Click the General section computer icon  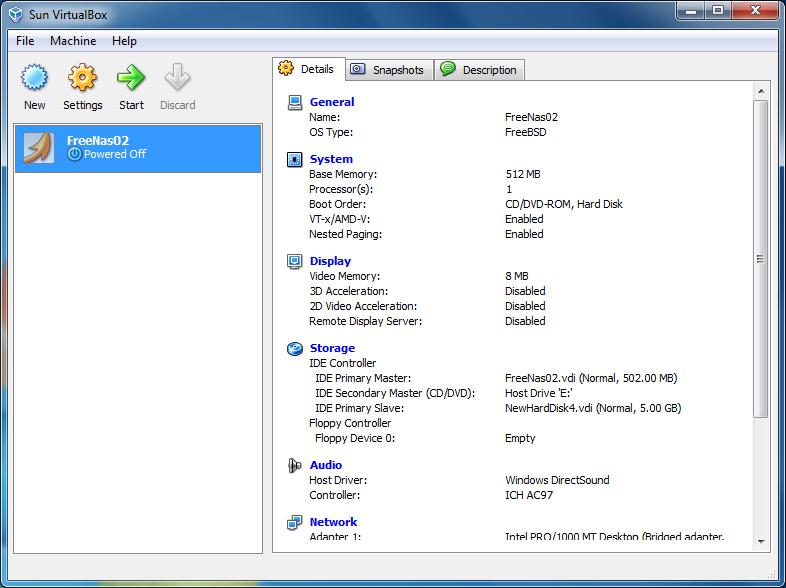[294, 102]
